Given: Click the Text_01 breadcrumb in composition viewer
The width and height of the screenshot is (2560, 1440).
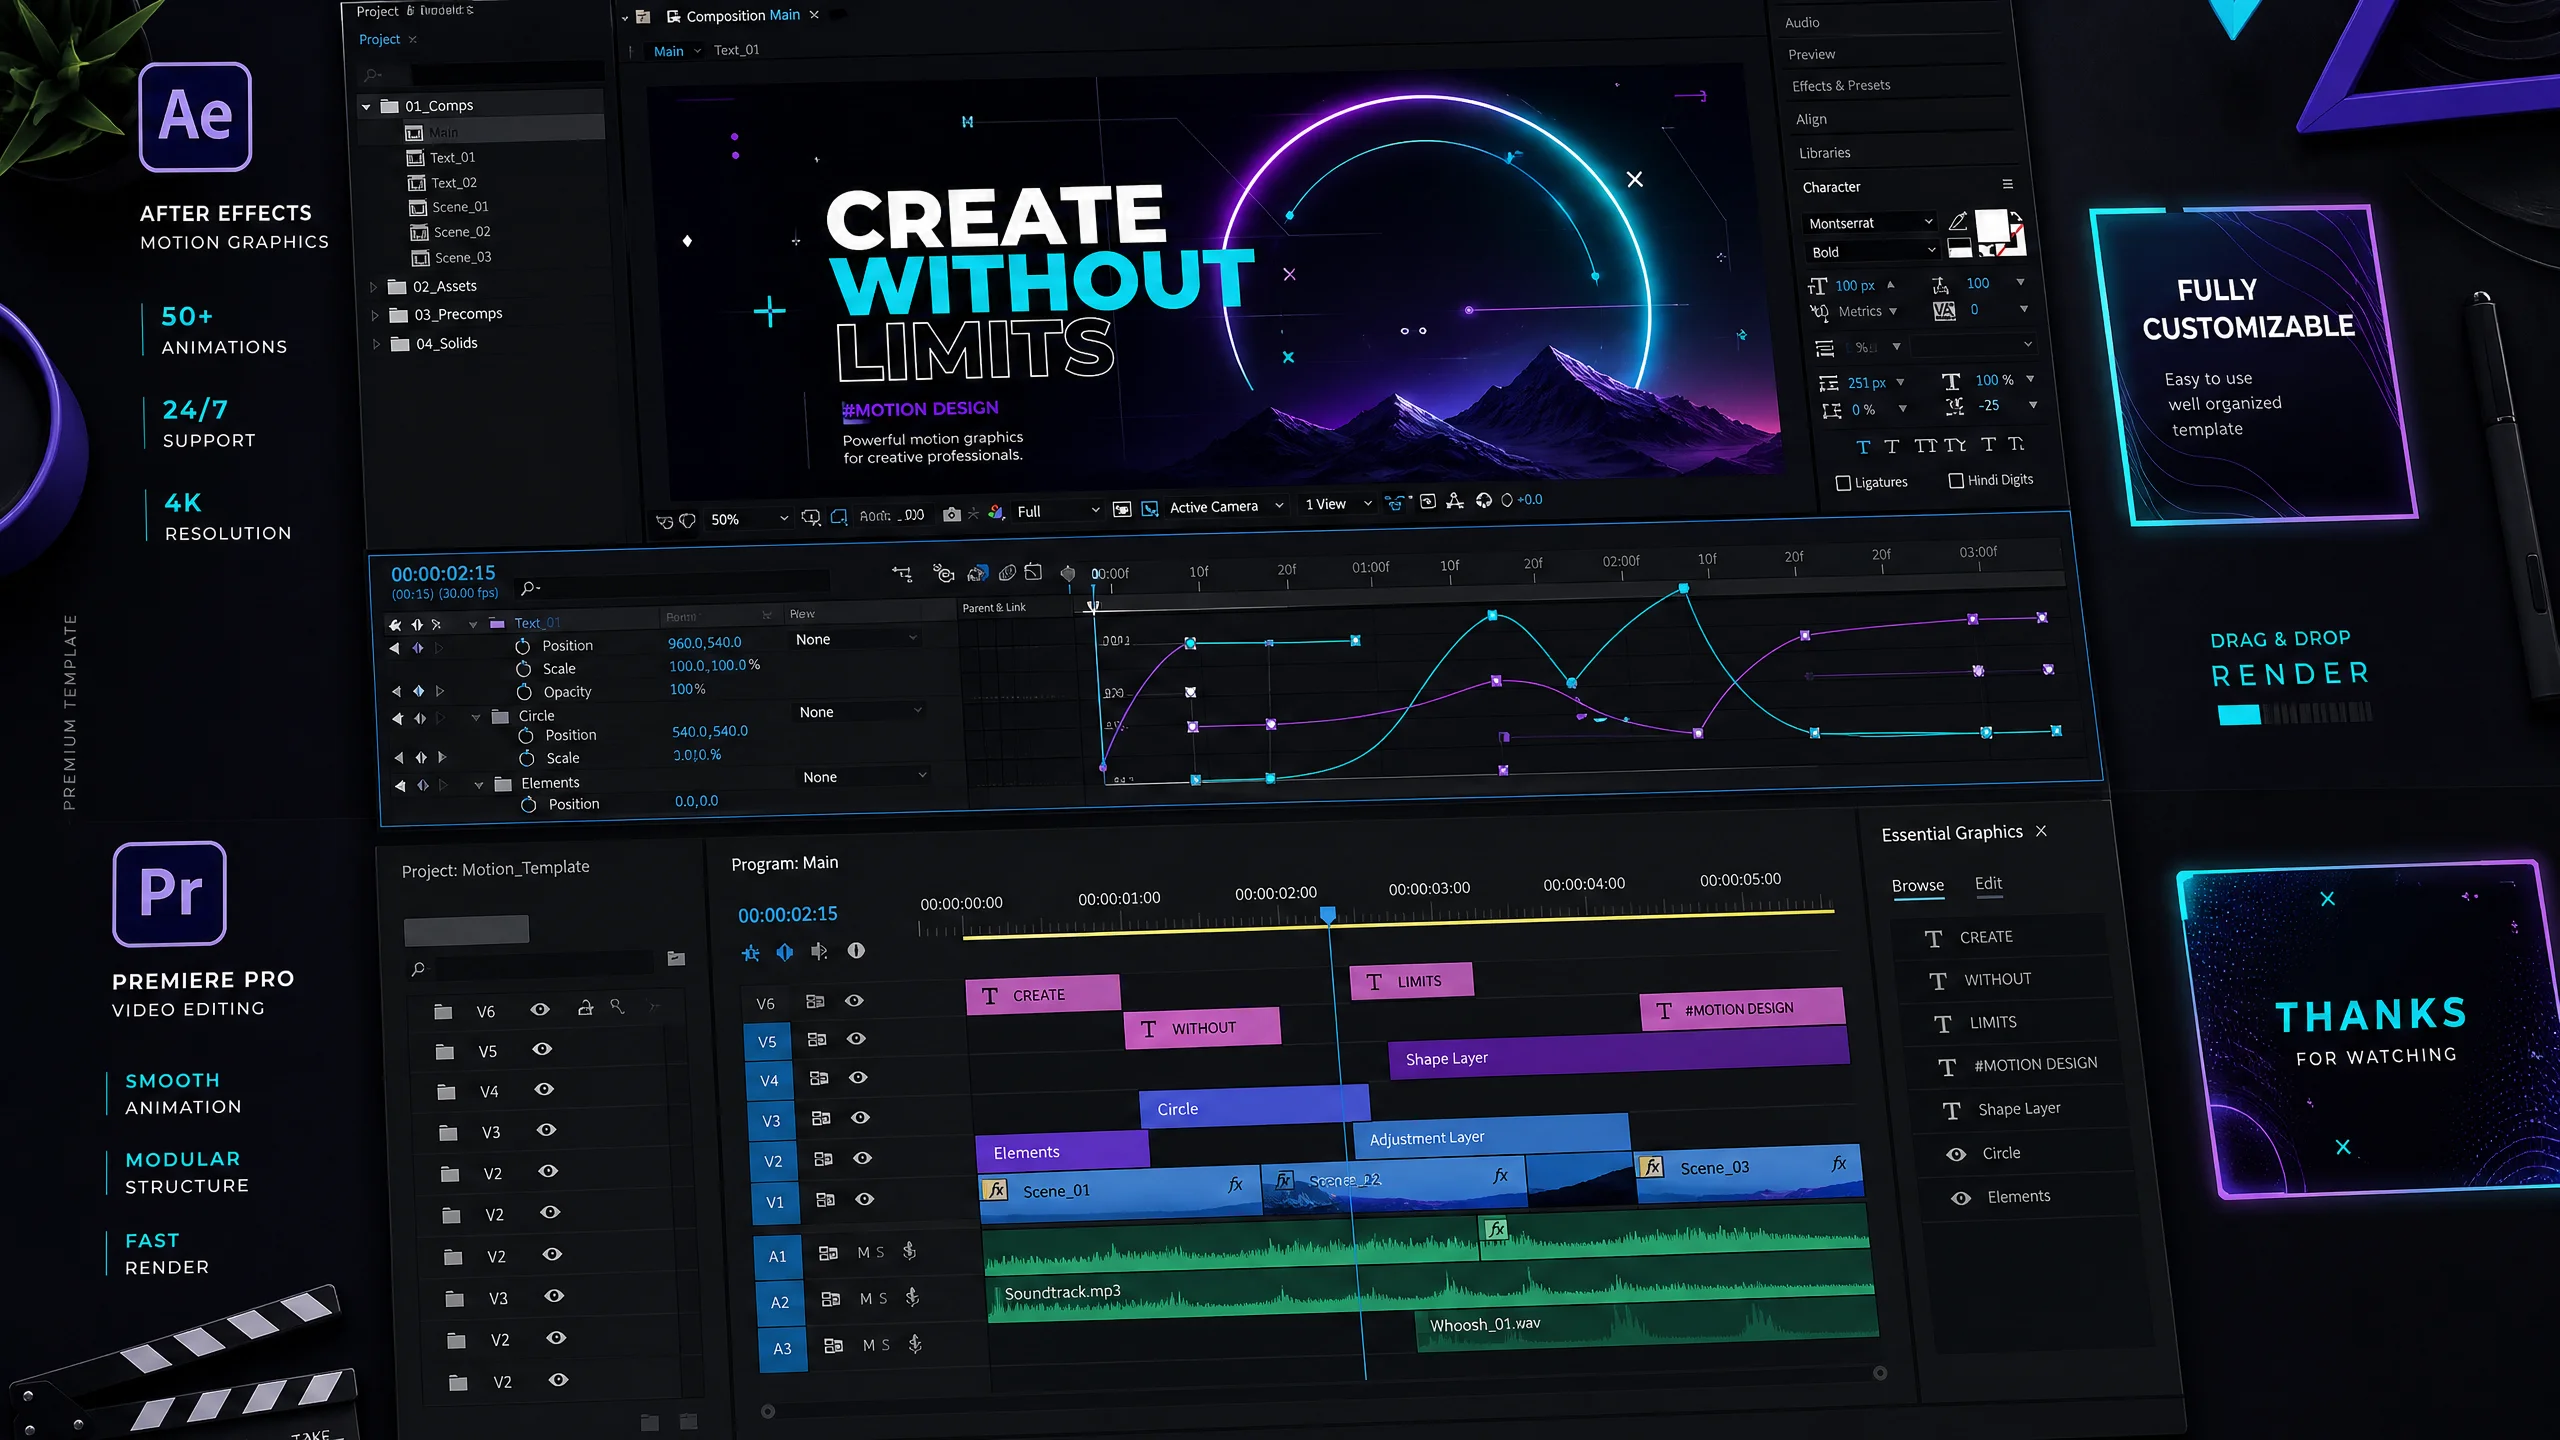Looking at the screenshot, I should pyautogui.click(x=736, y=50).
